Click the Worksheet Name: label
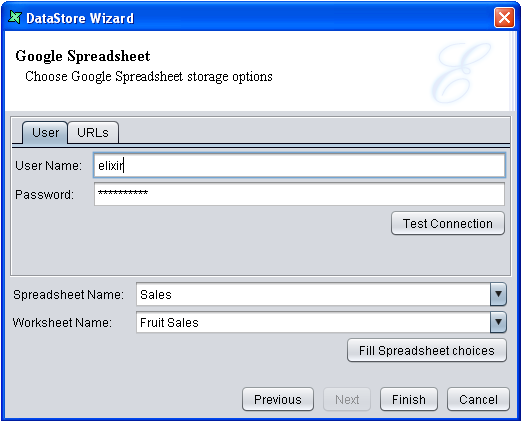The height and width of the screenshot is (421, 522). (62, 323)
